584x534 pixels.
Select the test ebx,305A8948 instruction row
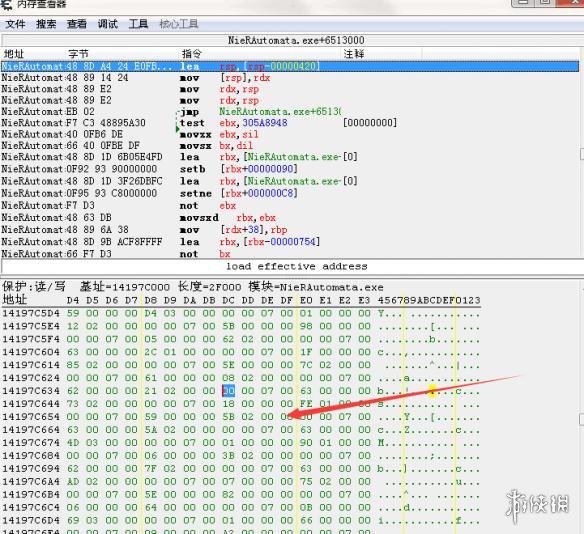point(290,123)
